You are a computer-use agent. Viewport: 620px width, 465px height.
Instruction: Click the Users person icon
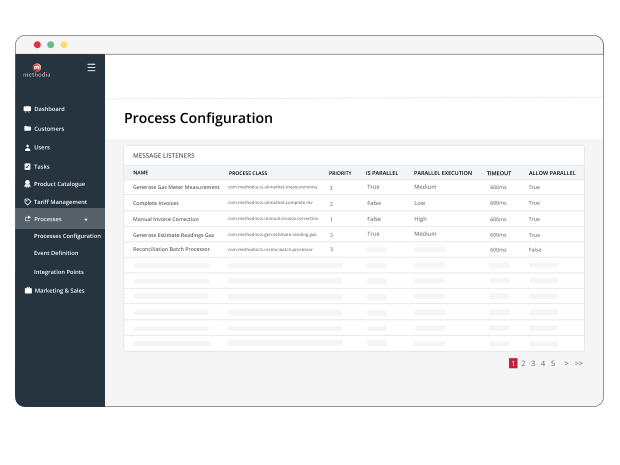click(x=27, y=147)
